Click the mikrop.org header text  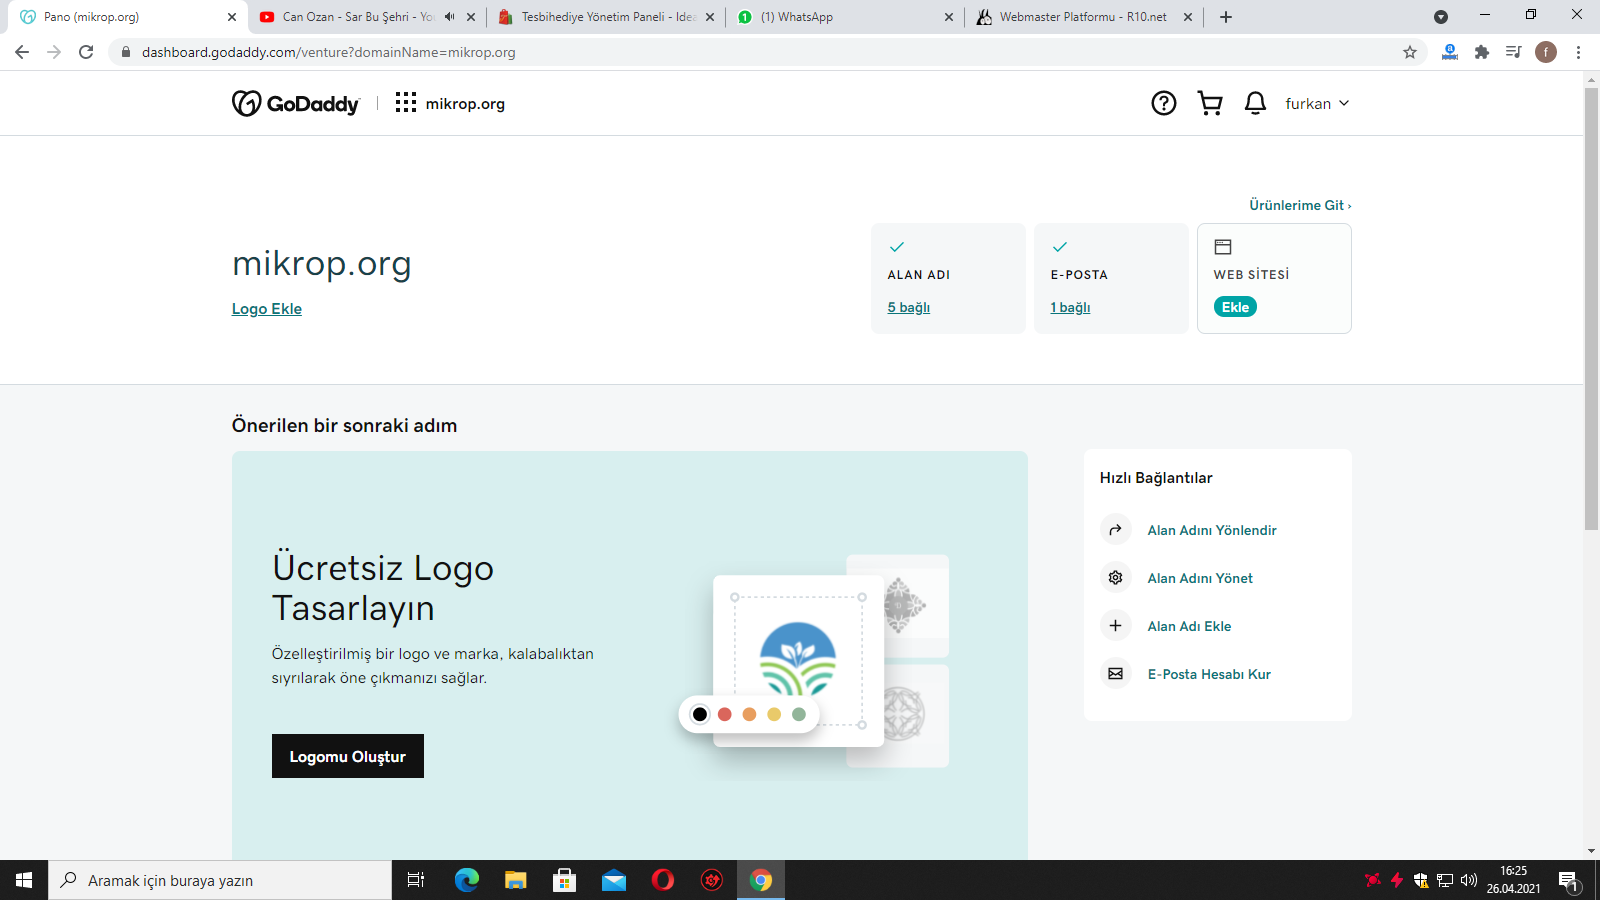pos(465,104)
